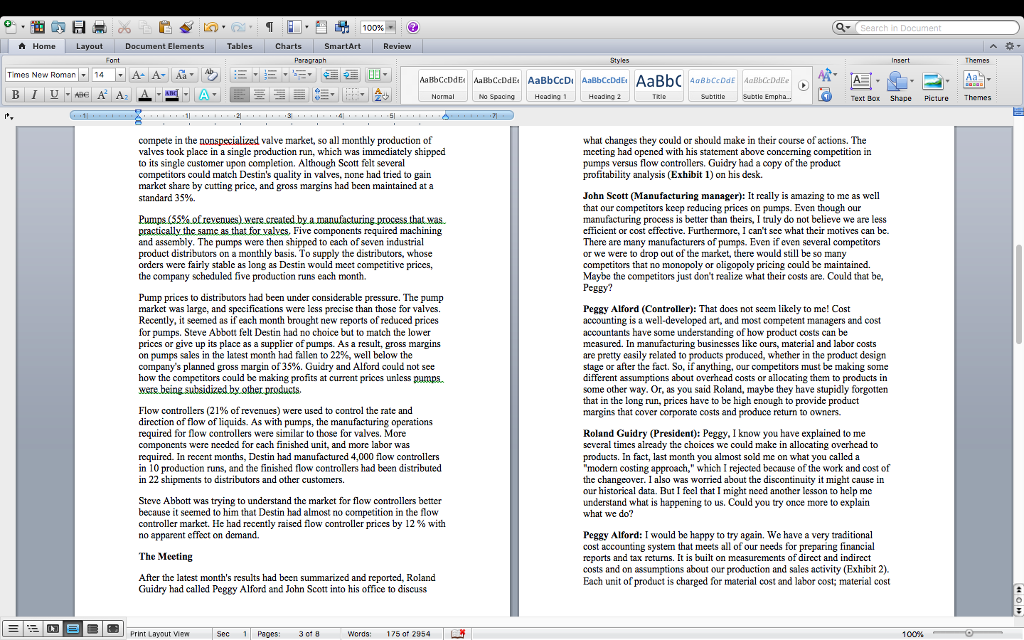
Task: Click the Shrink Font icon
Action: (x=157, y=75)
